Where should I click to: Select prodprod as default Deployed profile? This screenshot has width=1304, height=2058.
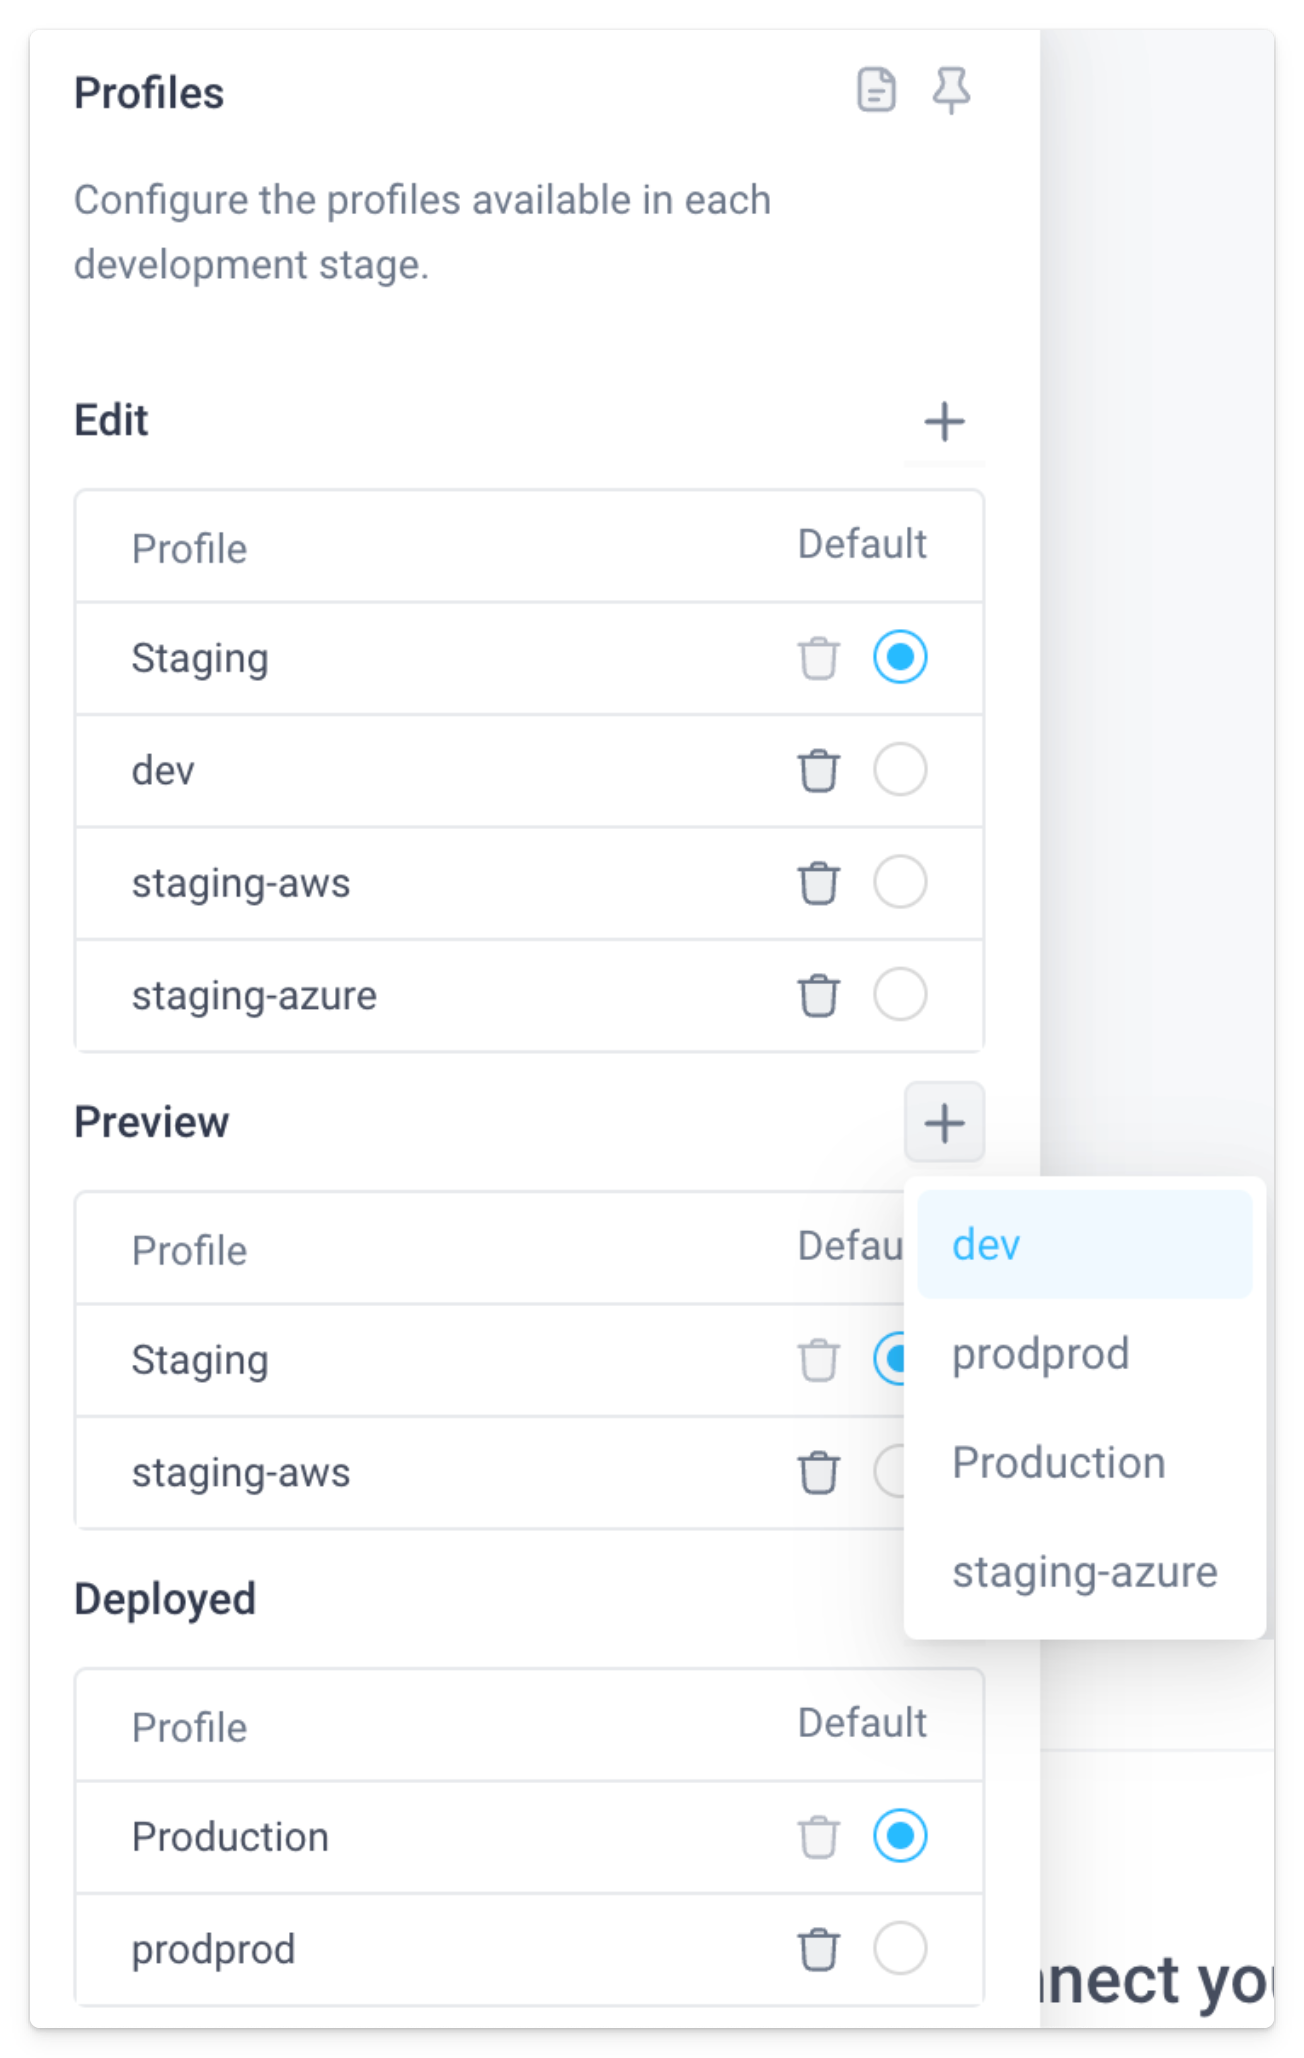point(900,1949)
